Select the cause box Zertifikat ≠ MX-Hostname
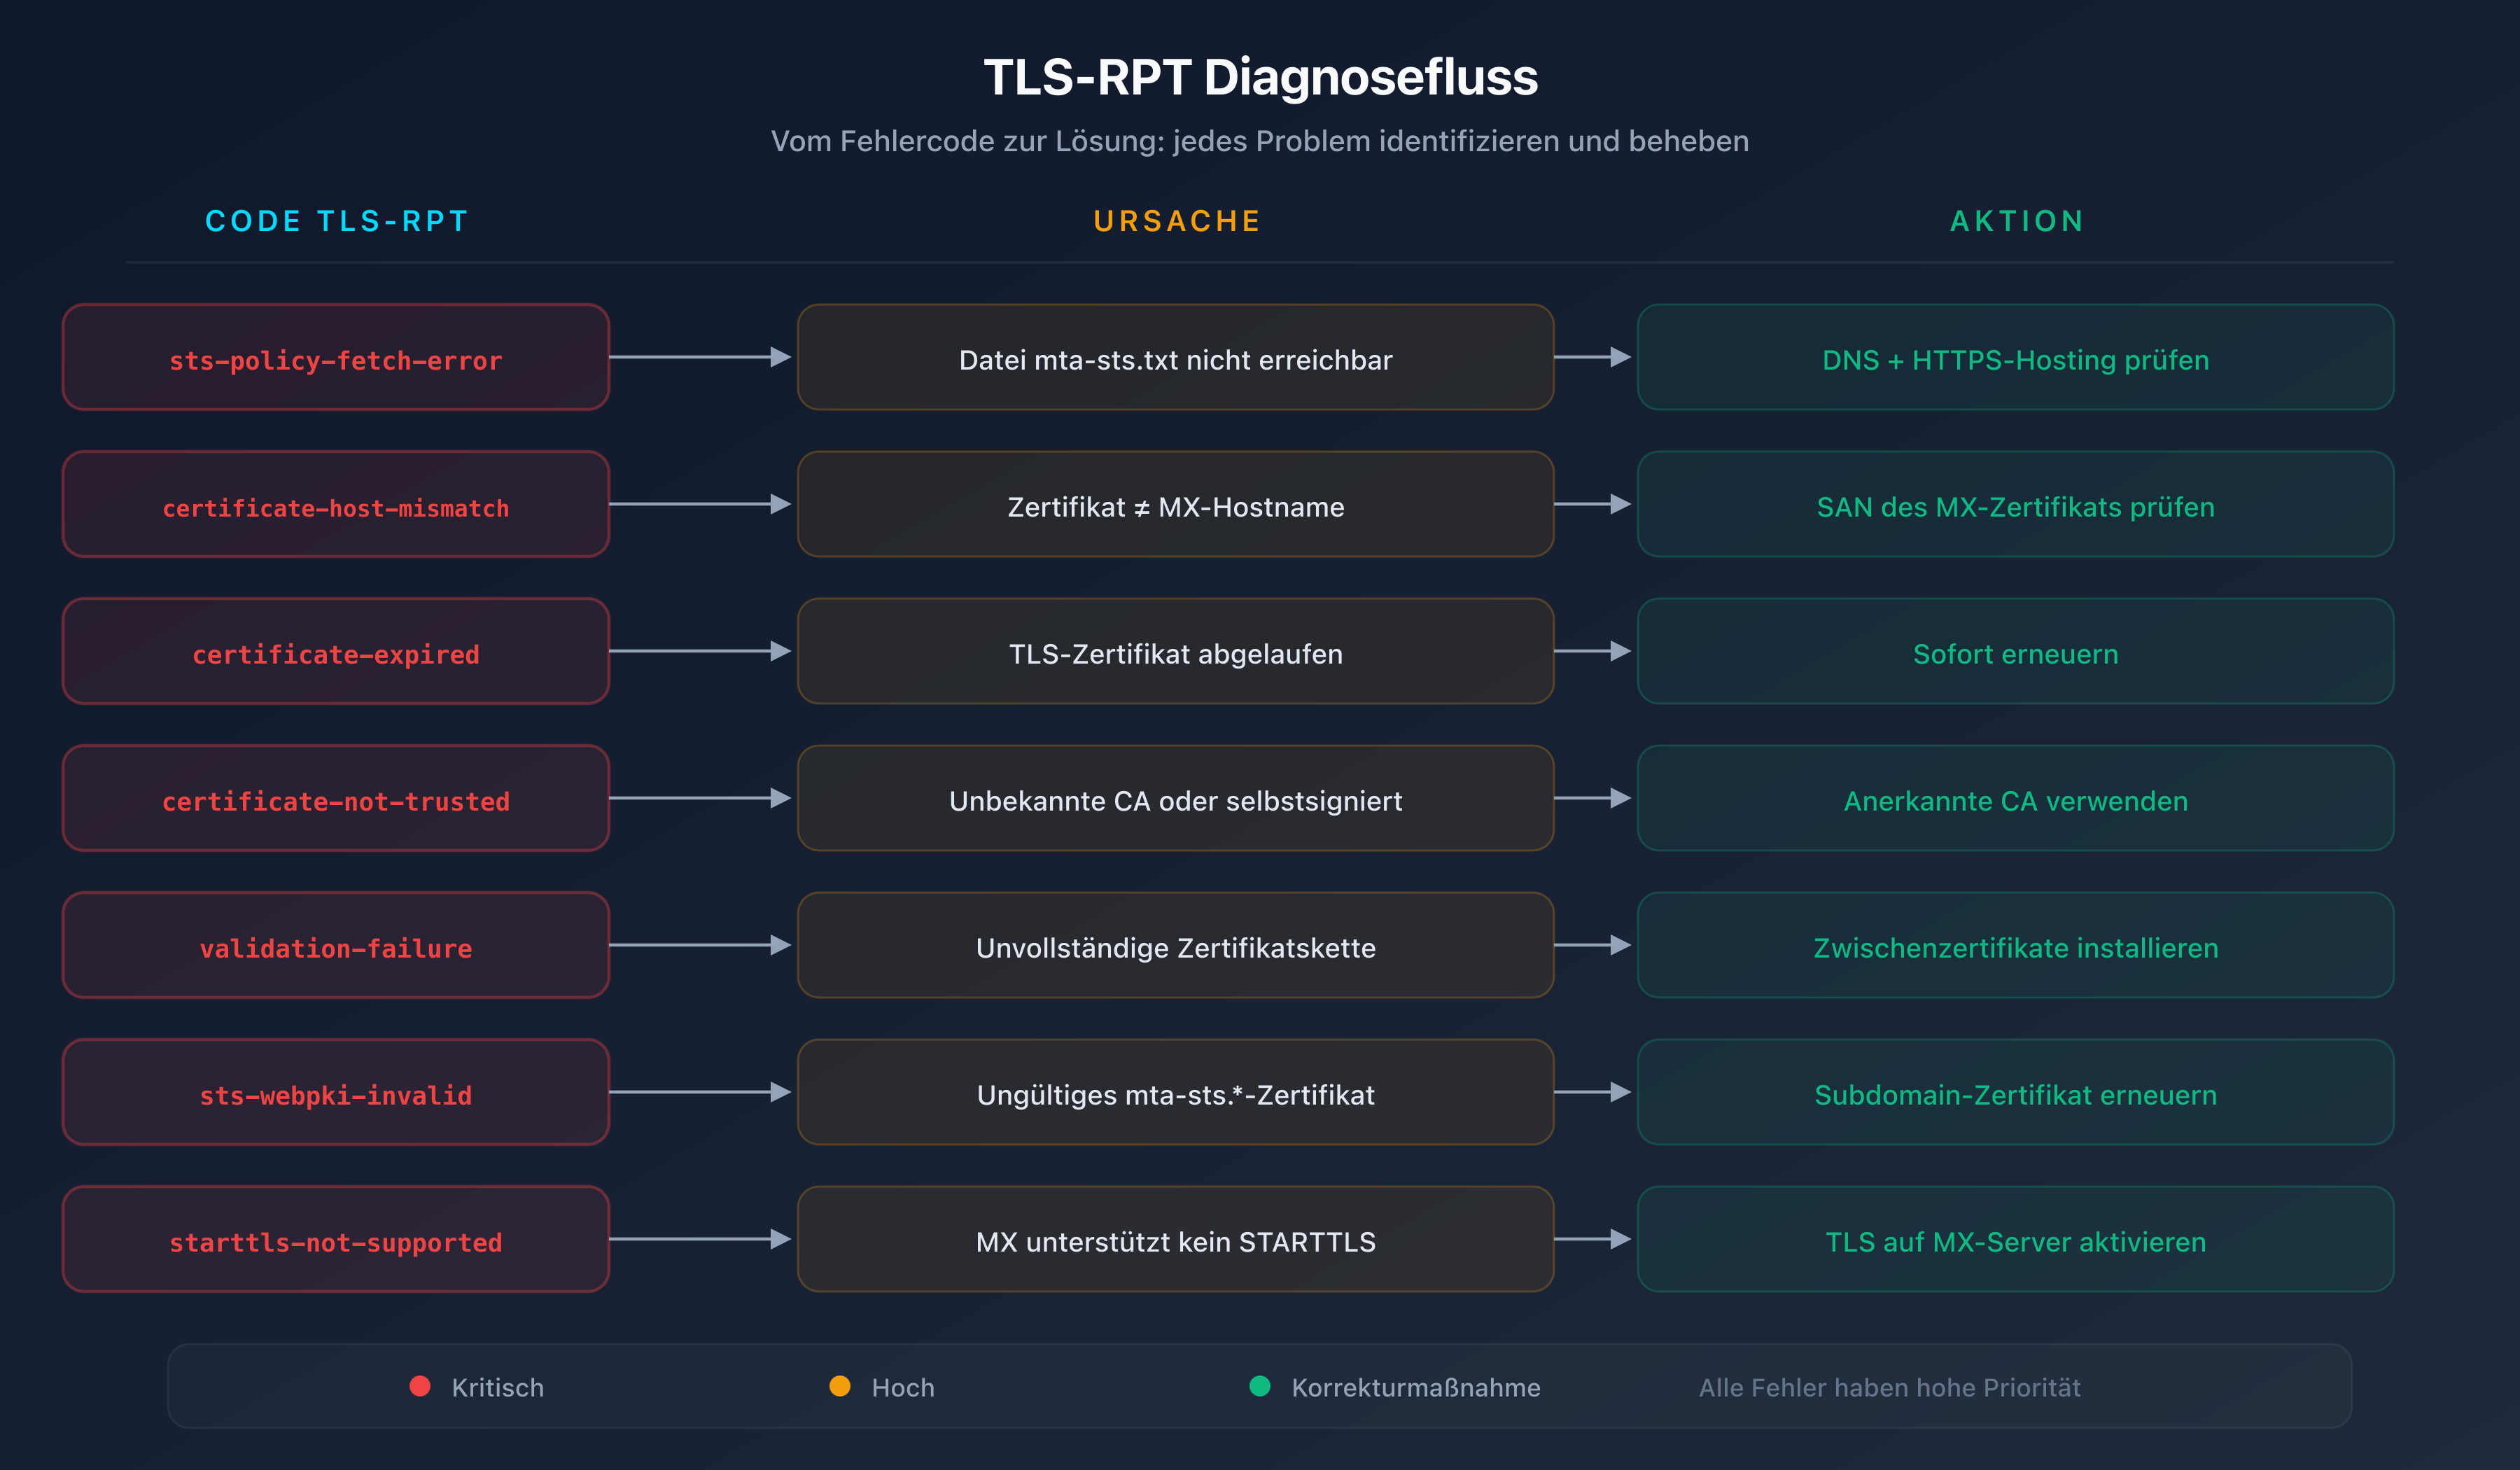Viewport: 2520px width, 1470px height. pyautogui.click(x=1176, y=505)
